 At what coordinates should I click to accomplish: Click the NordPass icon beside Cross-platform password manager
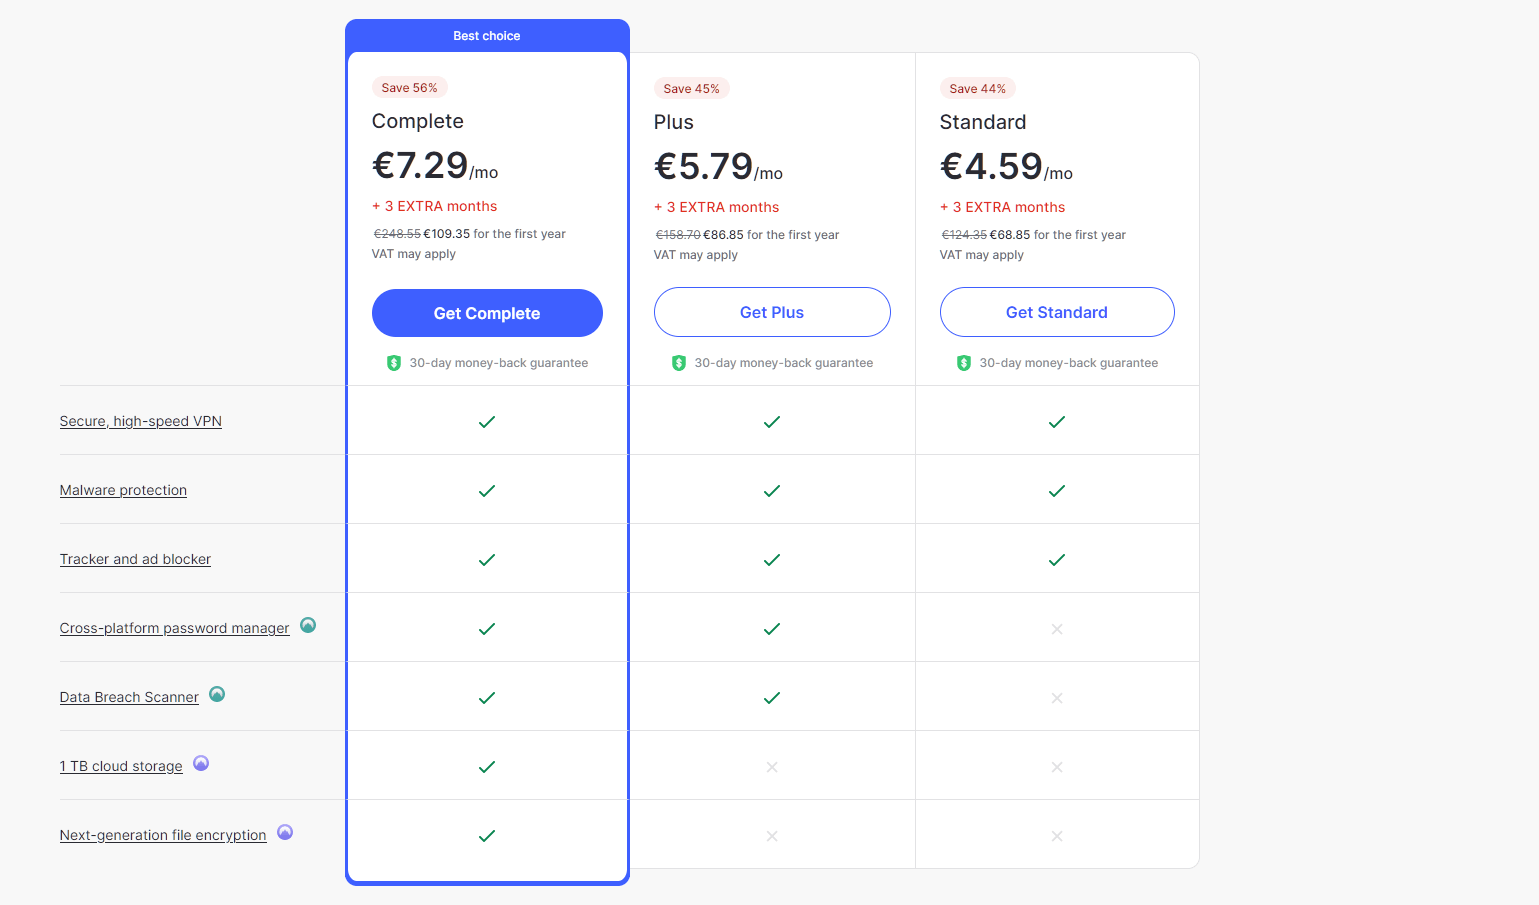point(308,625)
